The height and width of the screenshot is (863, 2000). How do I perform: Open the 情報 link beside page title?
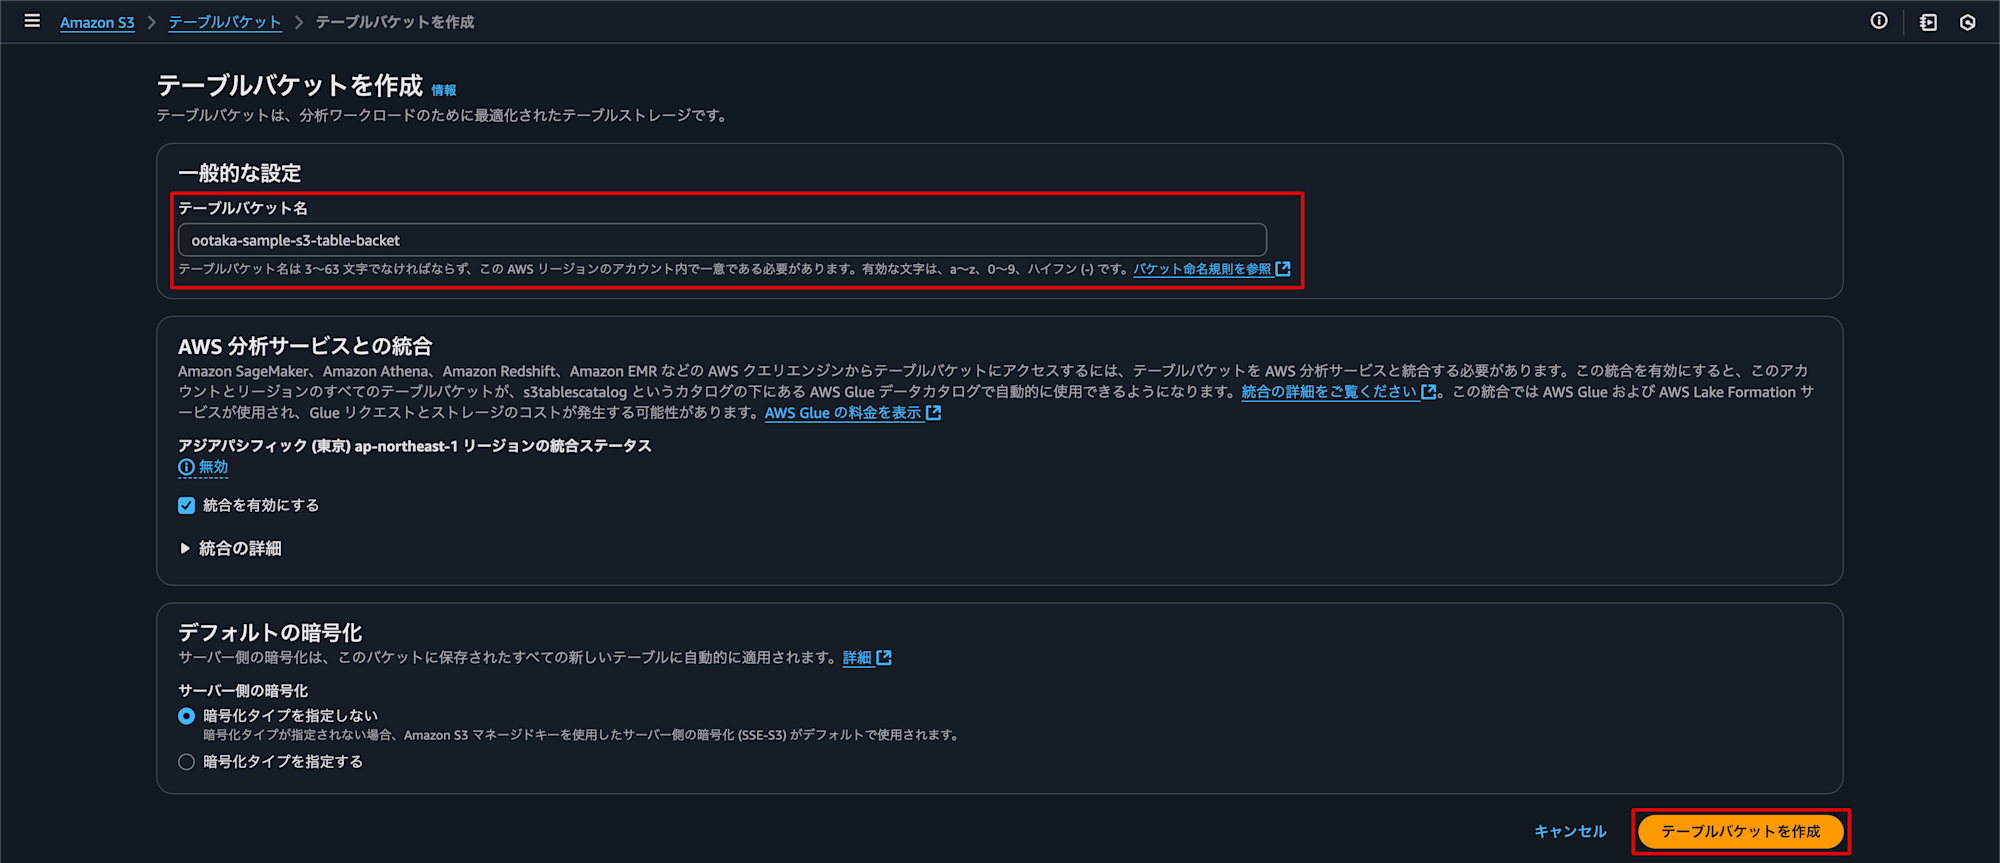444,90
